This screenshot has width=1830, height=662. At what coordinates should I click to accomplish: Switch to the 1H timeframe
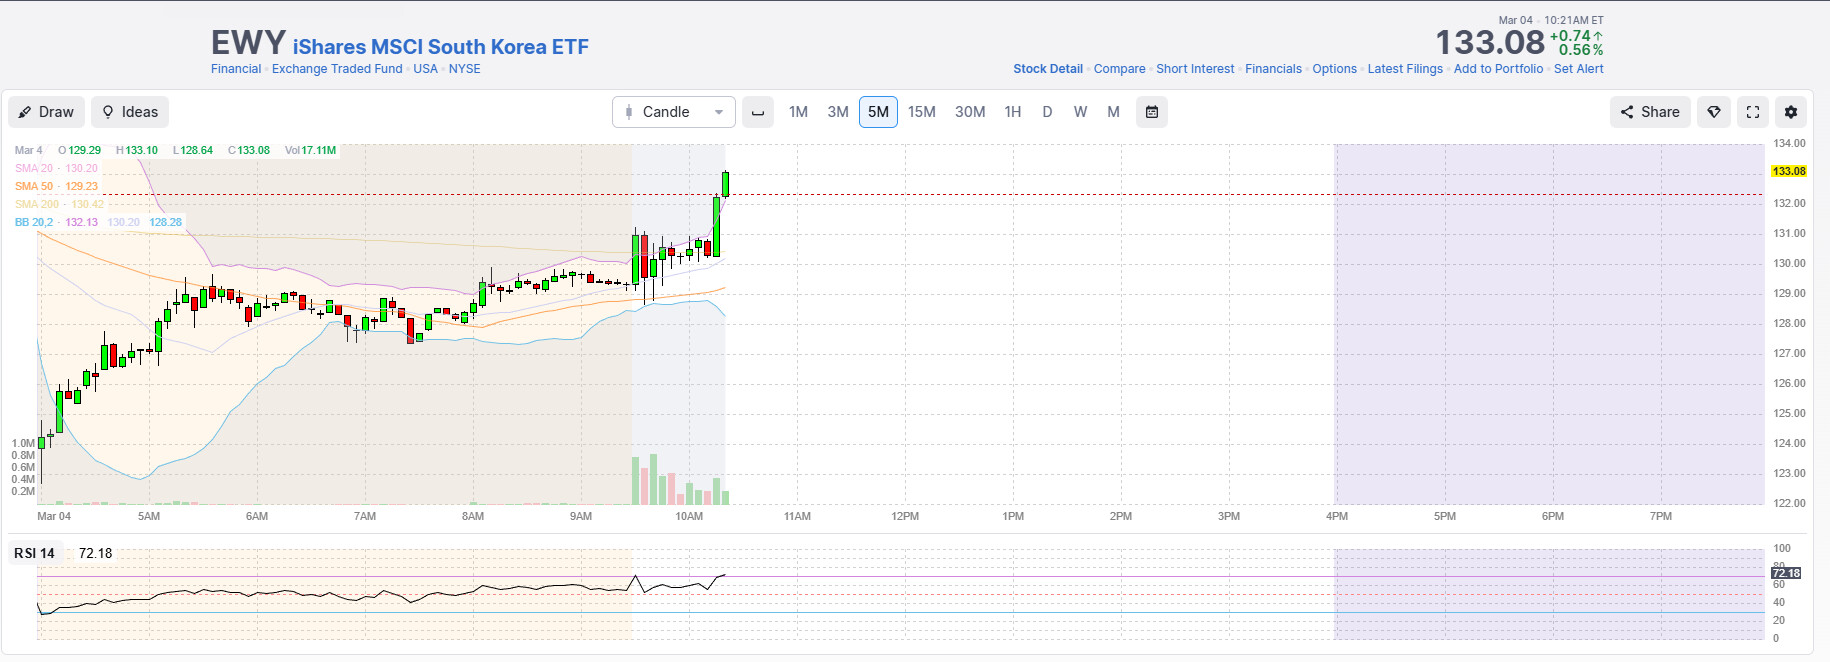click(x=1013, y=112)
